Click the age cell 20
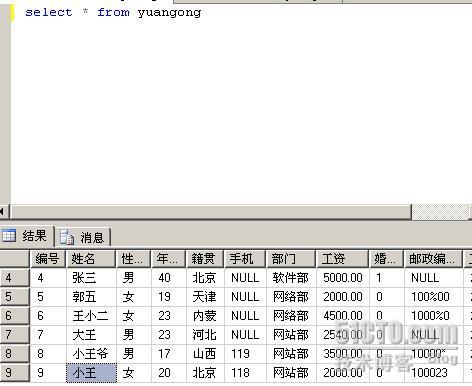 (x=168, y=373)
